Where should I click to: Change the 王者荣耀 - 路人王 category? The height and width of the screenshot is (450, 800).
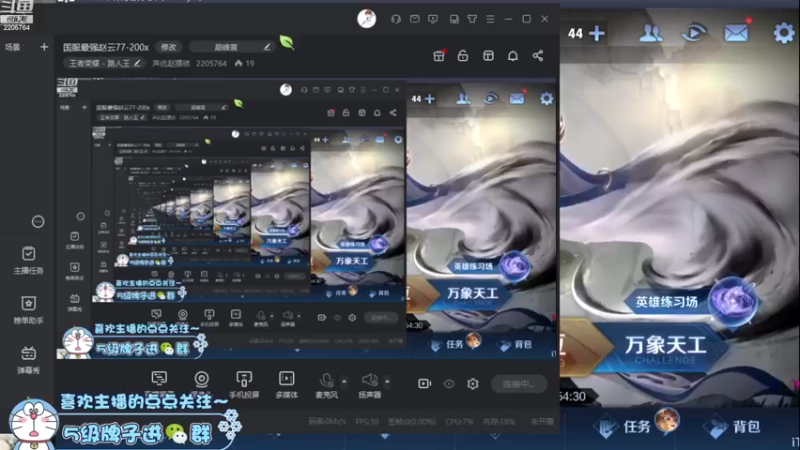click(x=104, y=63)
